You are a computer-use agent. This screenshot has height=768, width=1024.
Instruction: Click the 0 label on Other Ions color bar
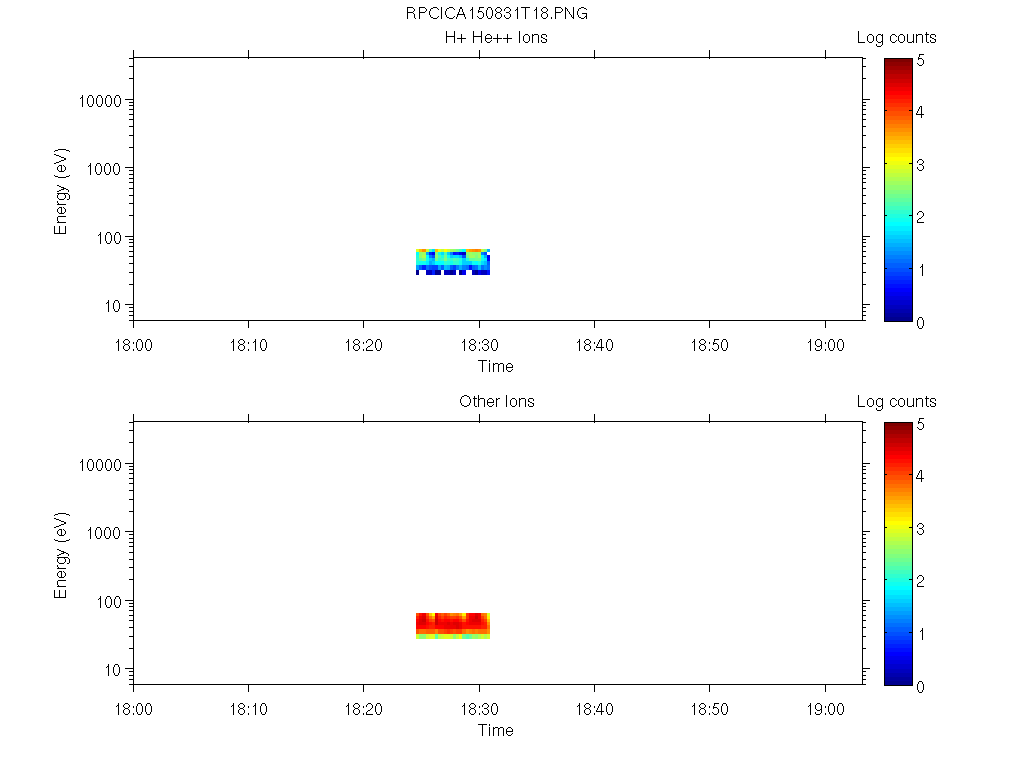tap(920, 687)
